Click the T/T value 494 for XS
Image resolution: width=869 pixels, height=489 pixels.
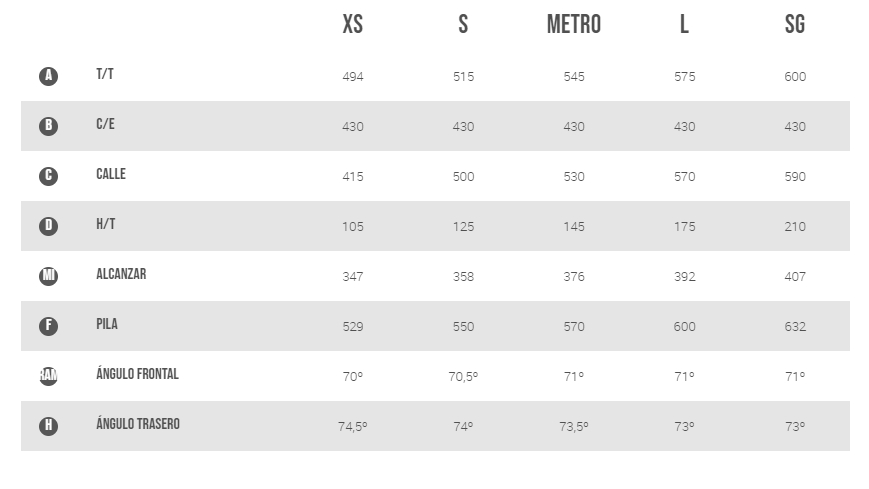352,77
